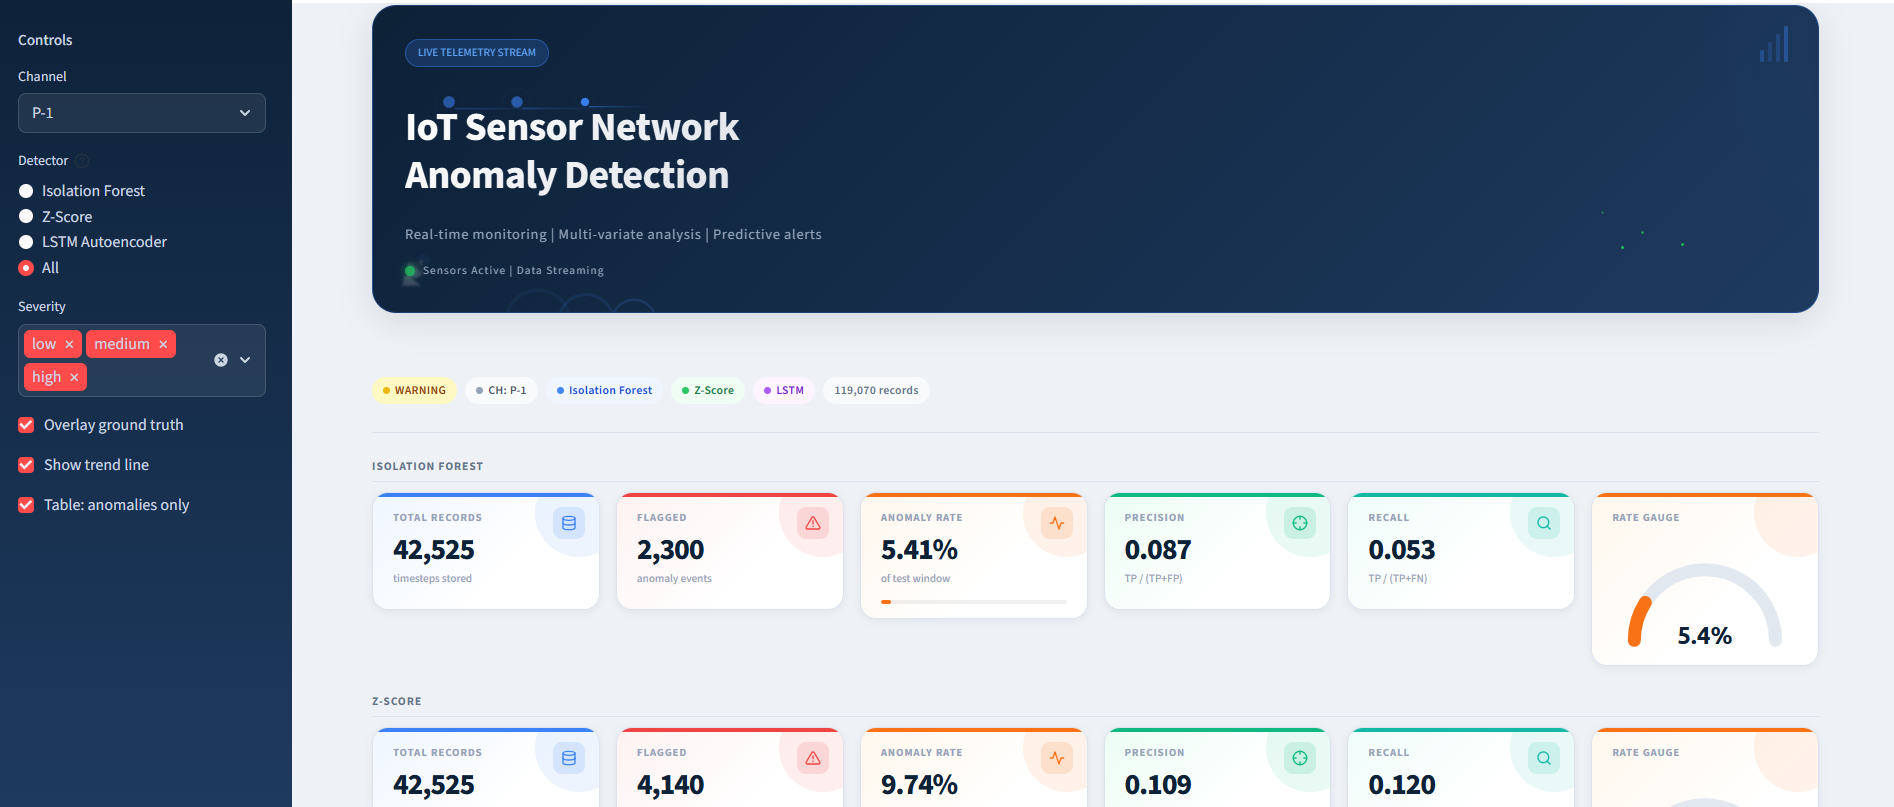Click the 42,525 value in Isolation Forest section

434,550
